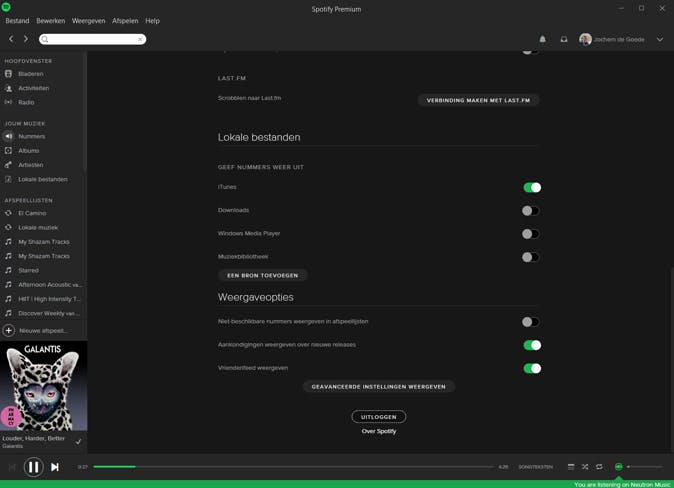Enable Windows Media Player toggle
674x488 pixels.
[x=530, y=234]
